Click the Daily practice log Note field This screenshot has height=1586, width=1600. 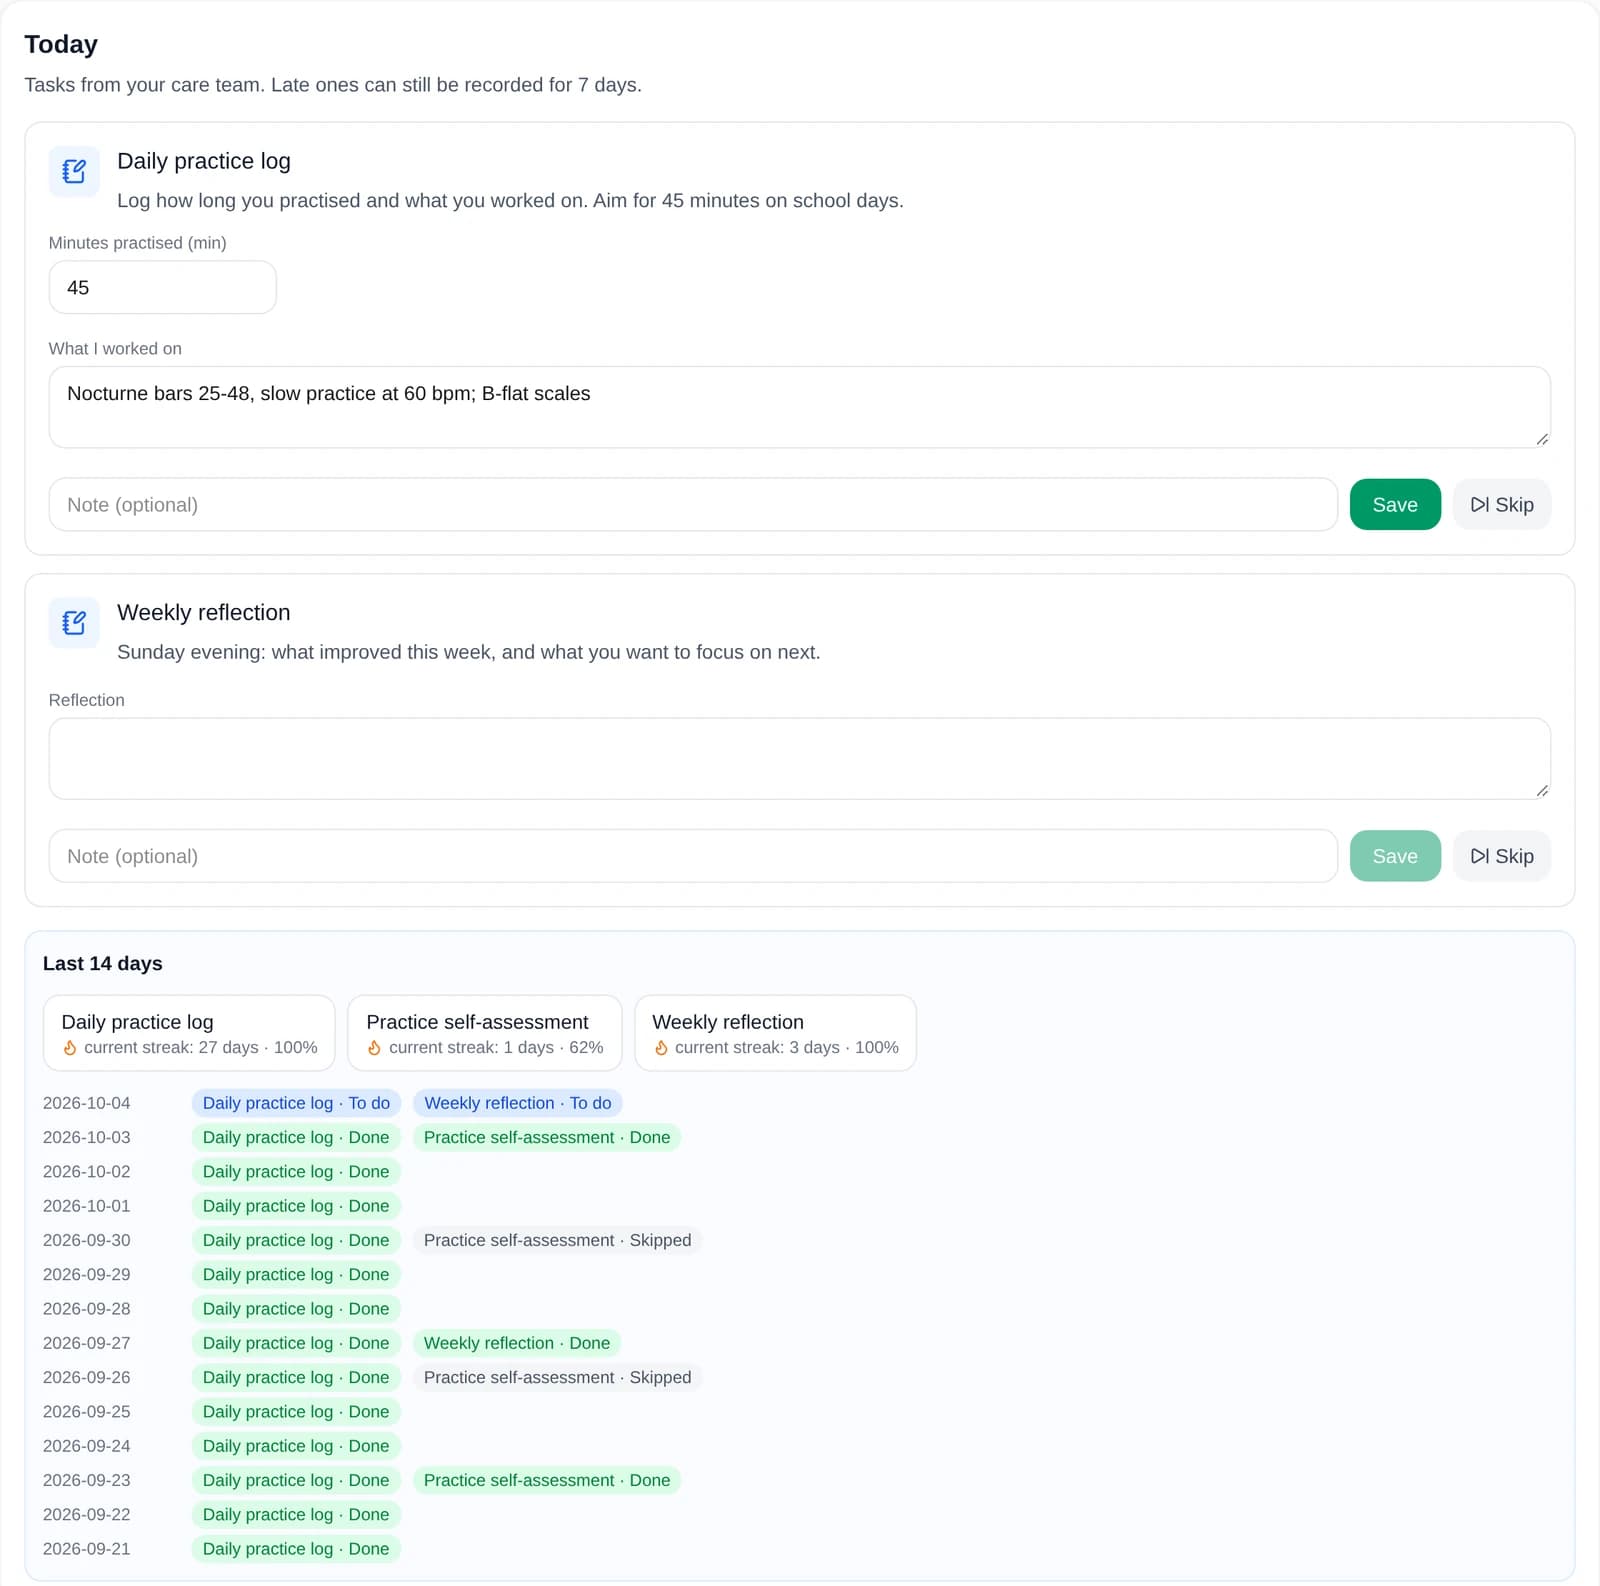[x=693, y=505]
